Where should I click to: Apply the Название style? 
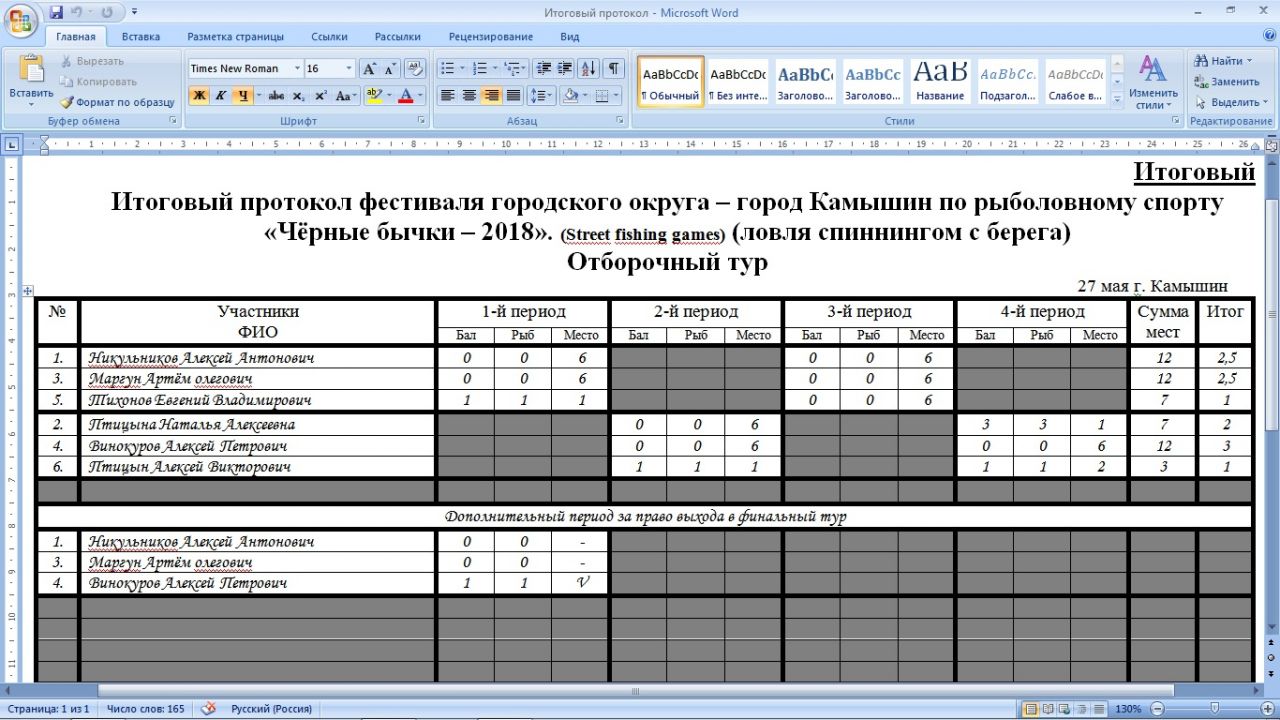940,81
